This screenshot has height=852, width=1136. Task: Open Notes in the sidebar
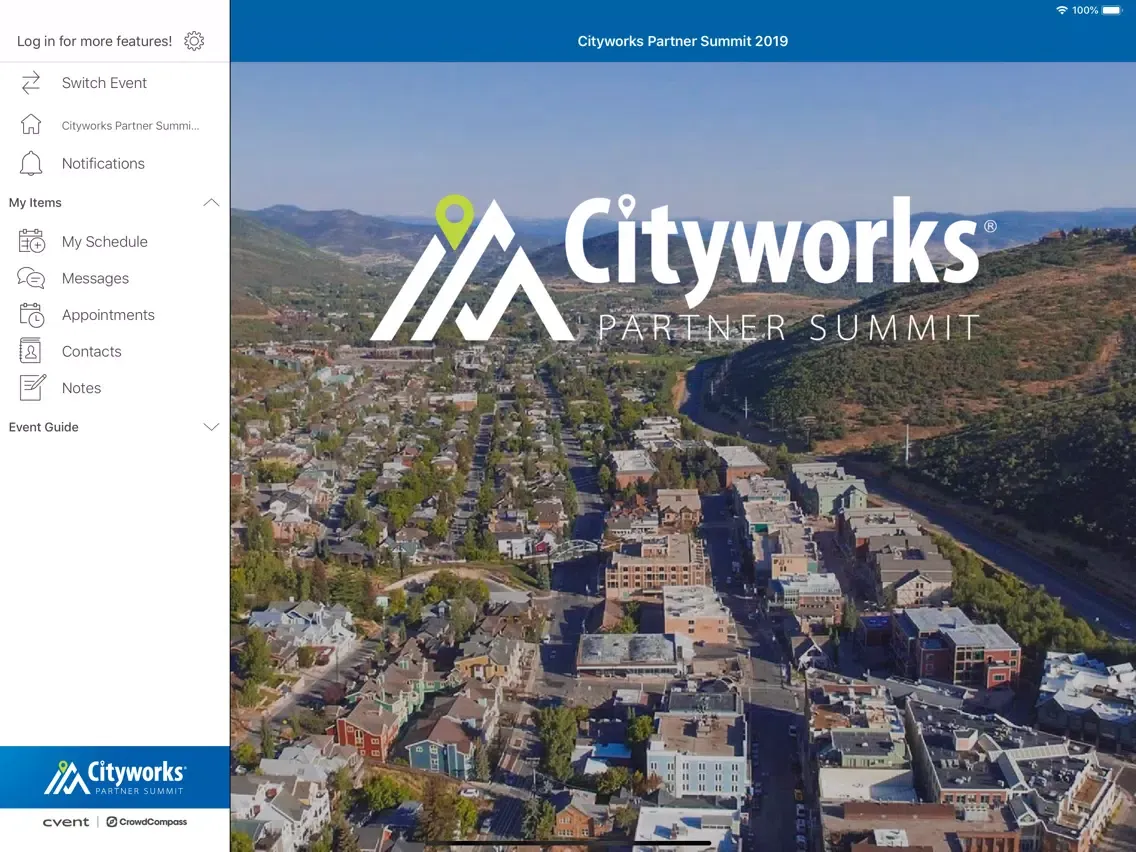[x=115, y=388]
